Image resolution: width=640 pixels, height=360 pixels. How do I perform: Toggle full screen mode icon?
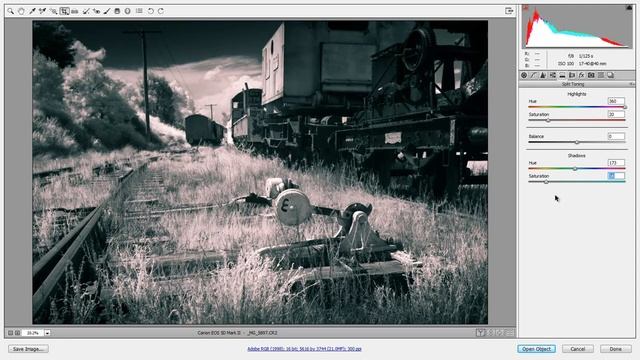(509, 11)
